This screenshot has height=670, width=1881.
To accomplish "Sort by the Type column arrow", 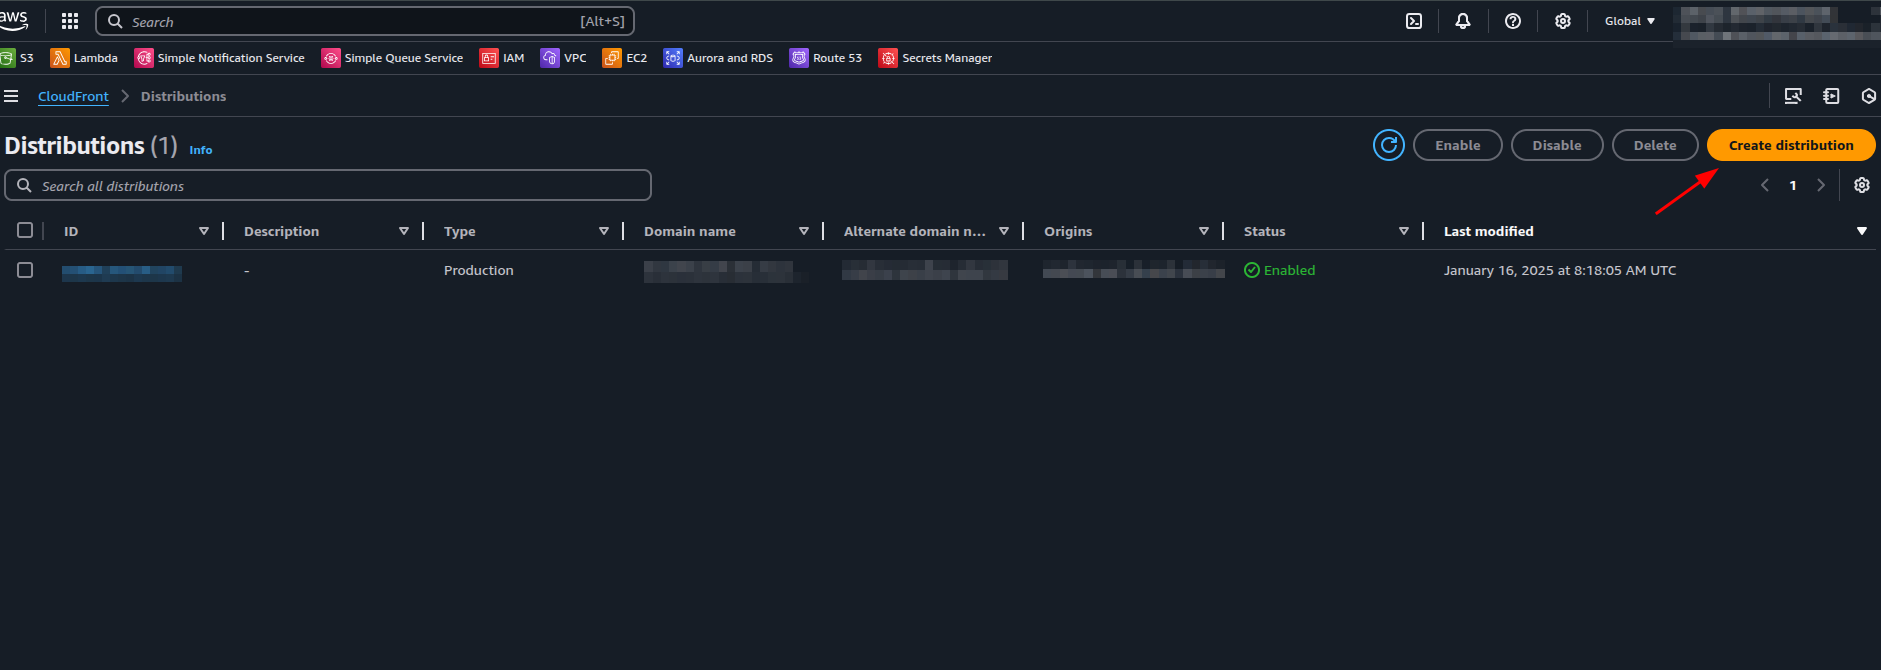I will (603, 231).
